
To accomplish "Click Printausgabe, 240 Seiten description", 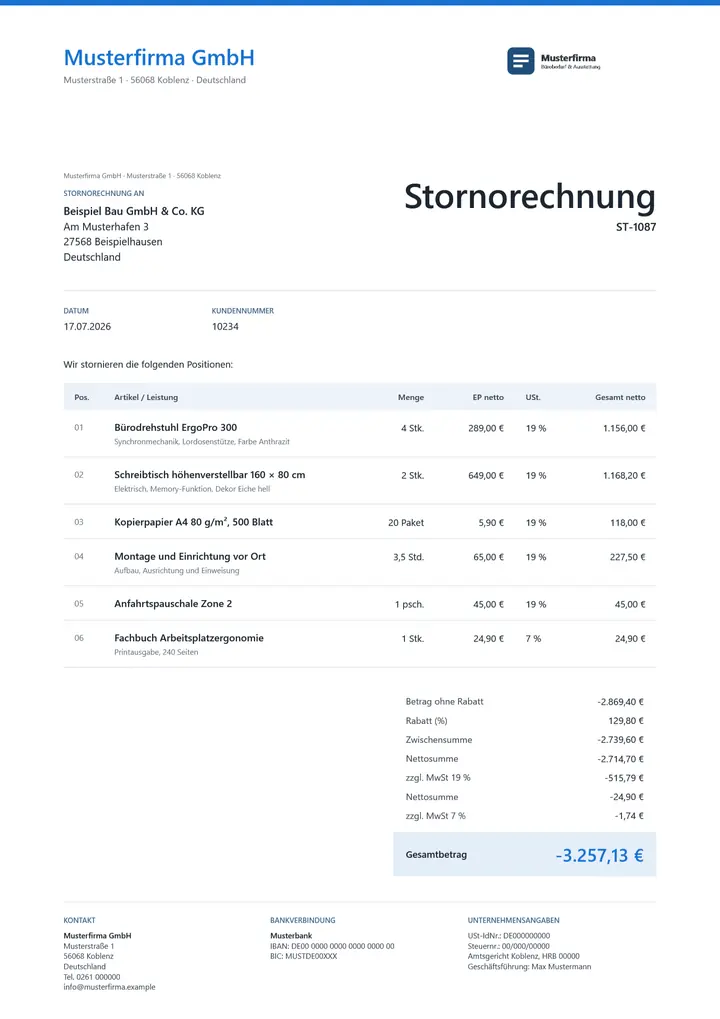I will click(x=156, y=652).
